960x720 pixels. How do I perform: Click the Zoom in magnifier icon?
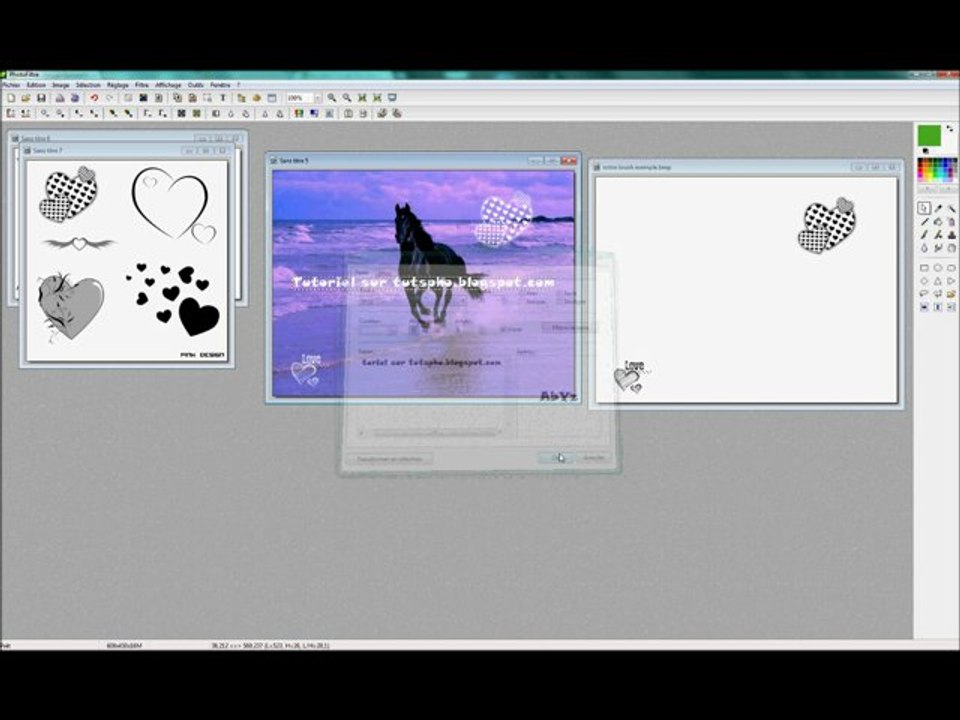pyautogui.click(x=332, y=98)
